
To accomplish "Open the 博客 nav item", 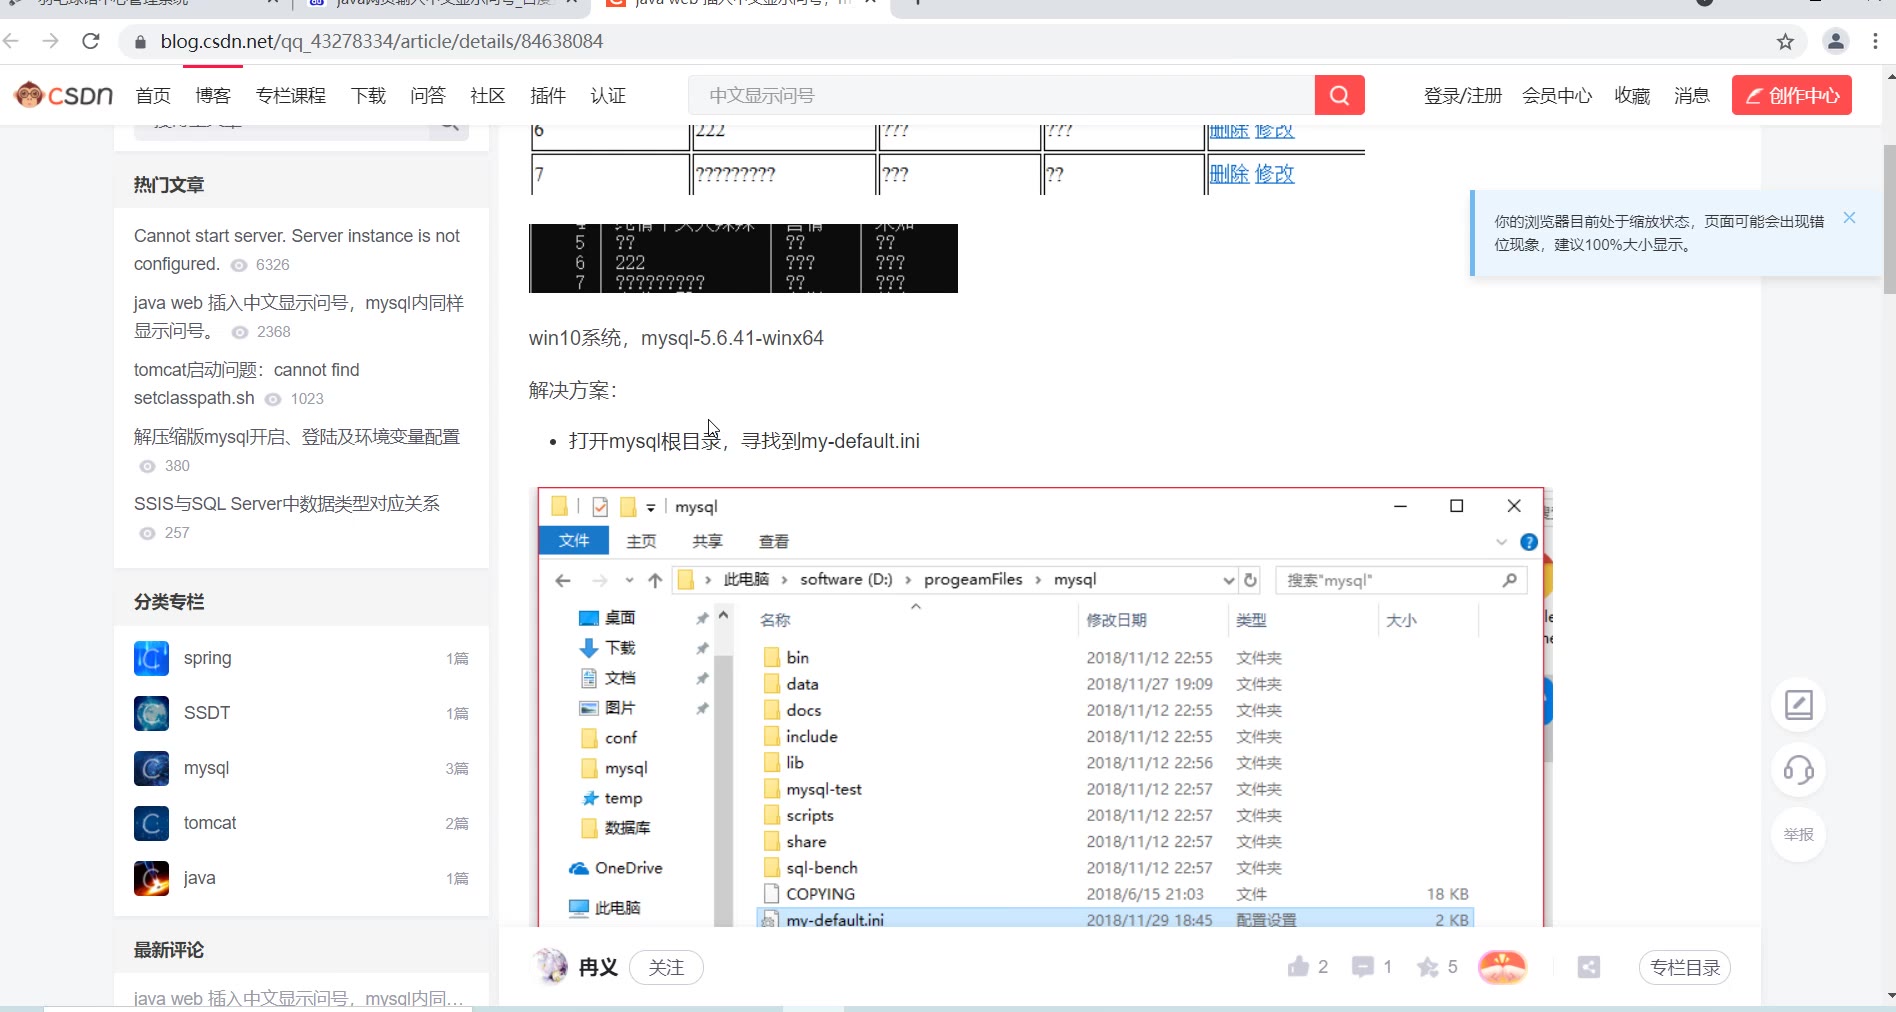I will tap(213, 96).
